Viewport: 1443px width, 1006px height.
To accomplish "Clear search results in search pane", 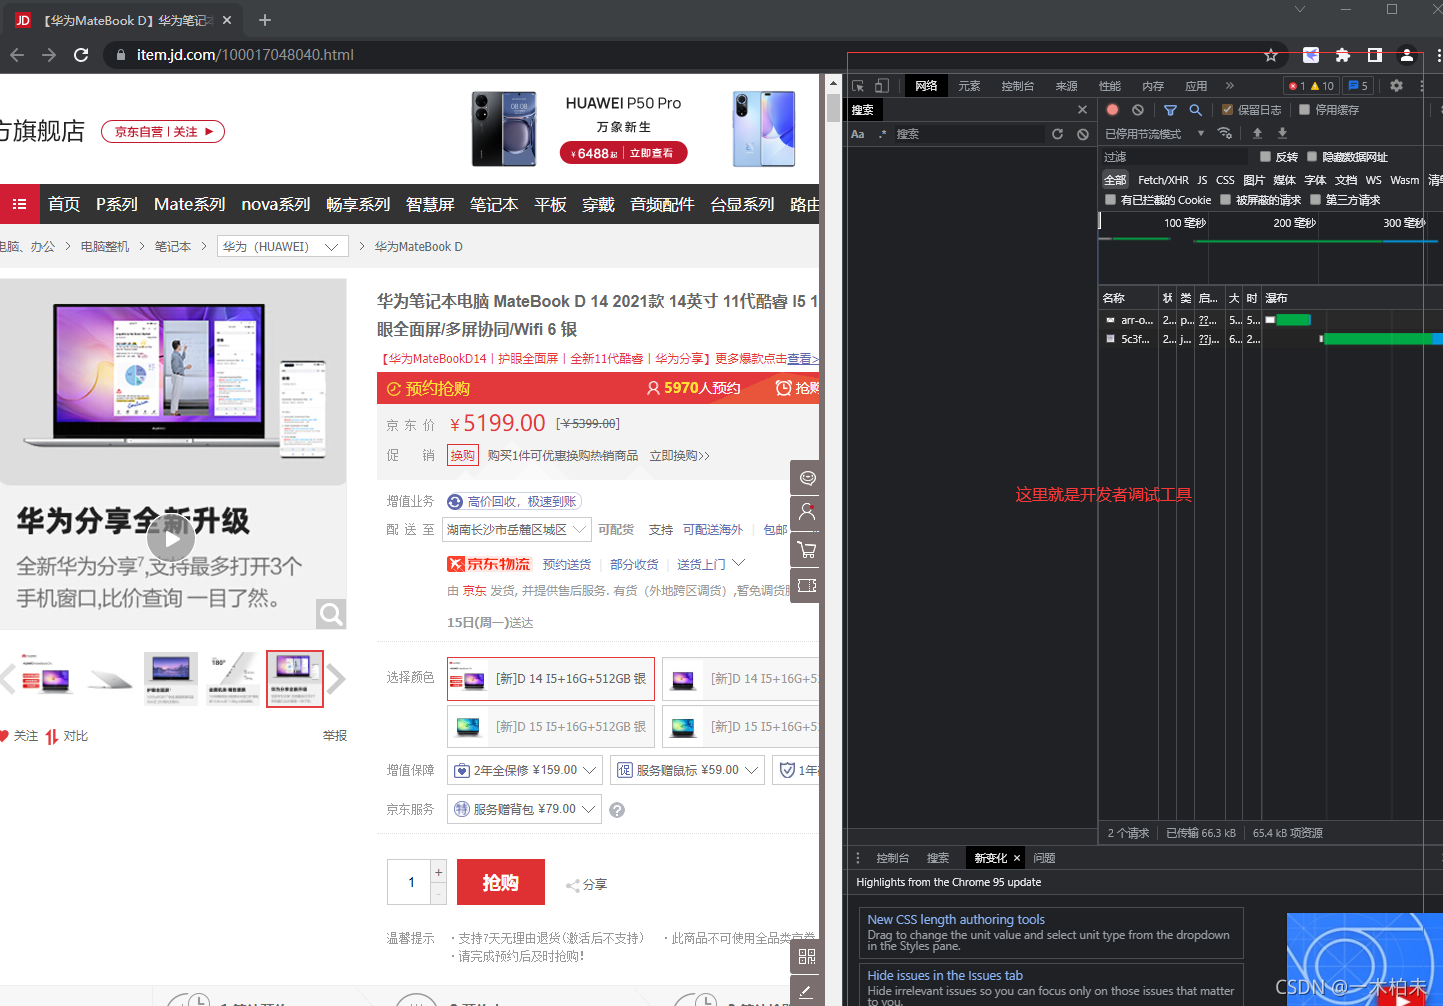I will click(1083, 134).
